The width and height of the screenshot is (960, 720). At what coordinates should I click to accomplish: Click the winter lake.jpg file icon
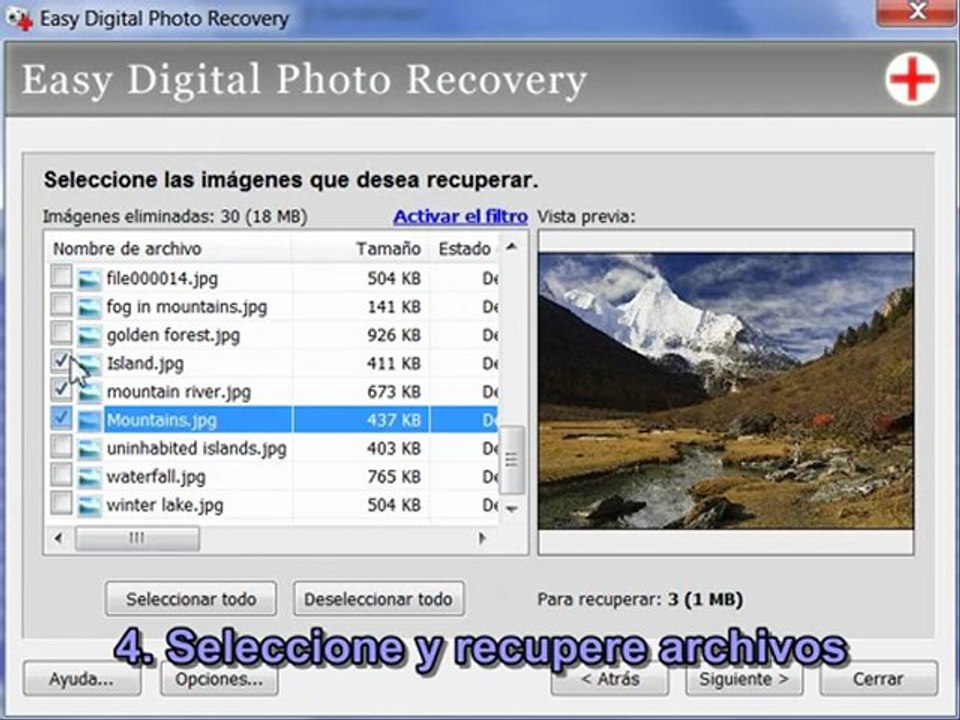pyautogui.click(x=89, y=504)
